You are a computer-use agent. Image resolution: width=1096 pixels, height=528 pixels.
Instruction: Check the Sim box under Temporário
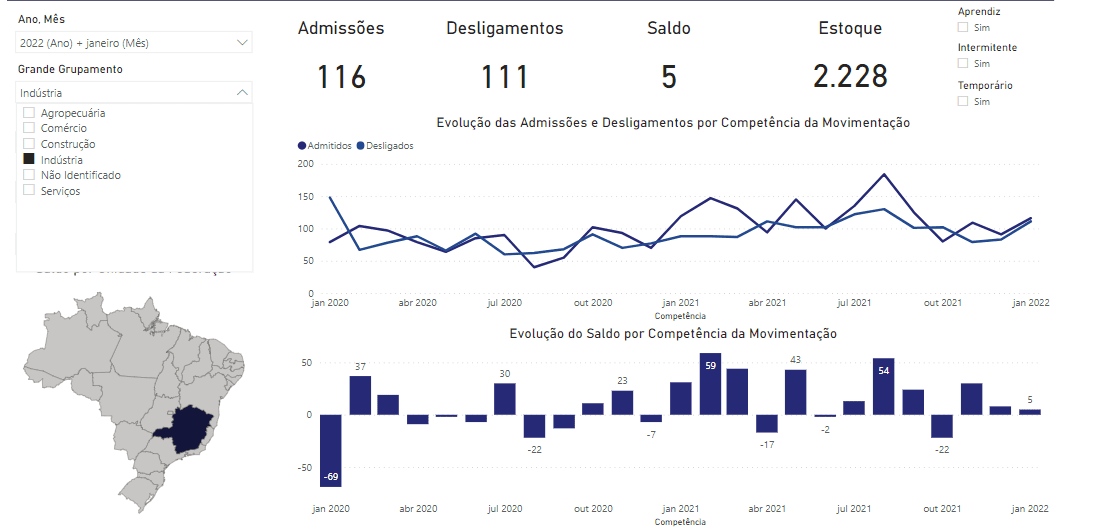[963, 101]
